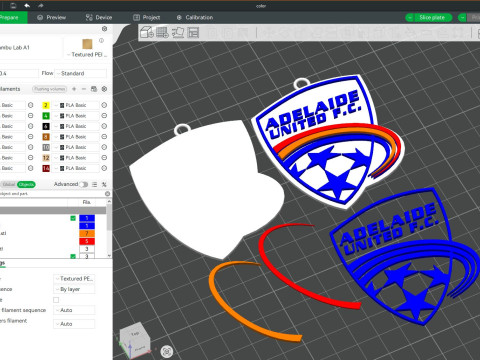Click the orange filament 7 cell in object list
480x360 pixels.
[87, 233]
